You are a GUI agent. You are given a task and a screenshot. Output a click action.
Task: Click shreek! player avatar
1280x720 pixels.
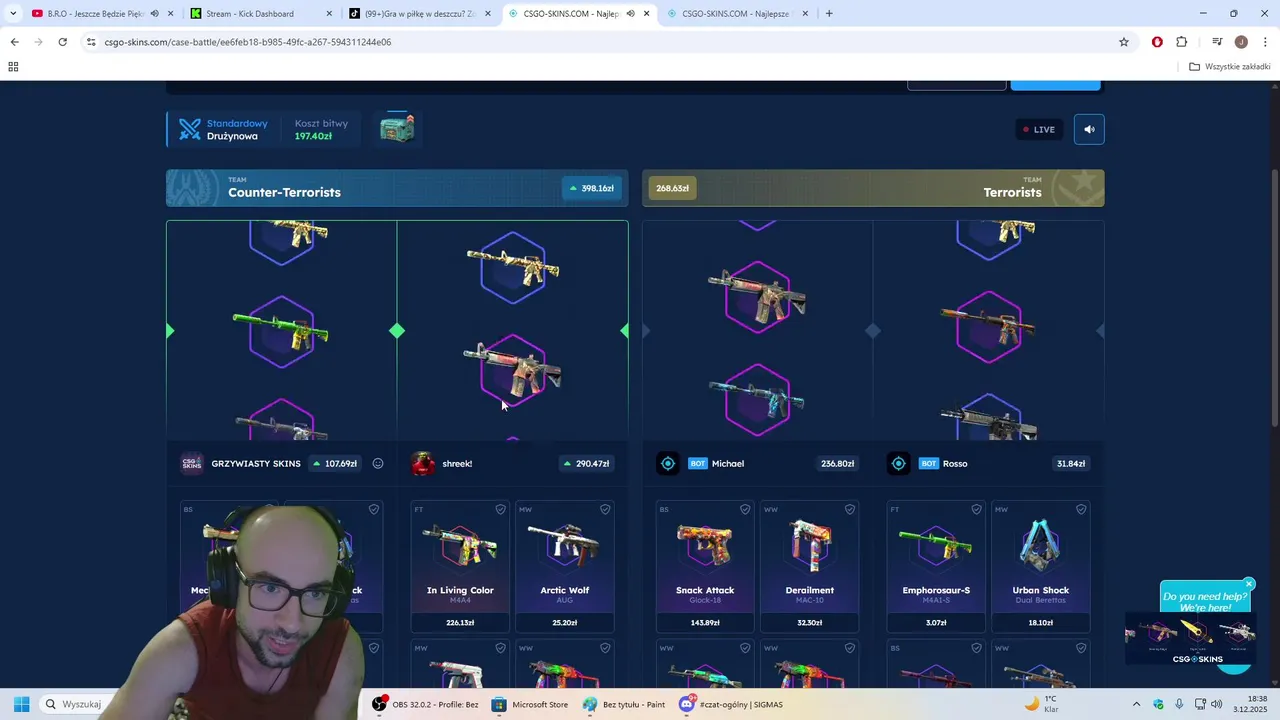[423, 463]
